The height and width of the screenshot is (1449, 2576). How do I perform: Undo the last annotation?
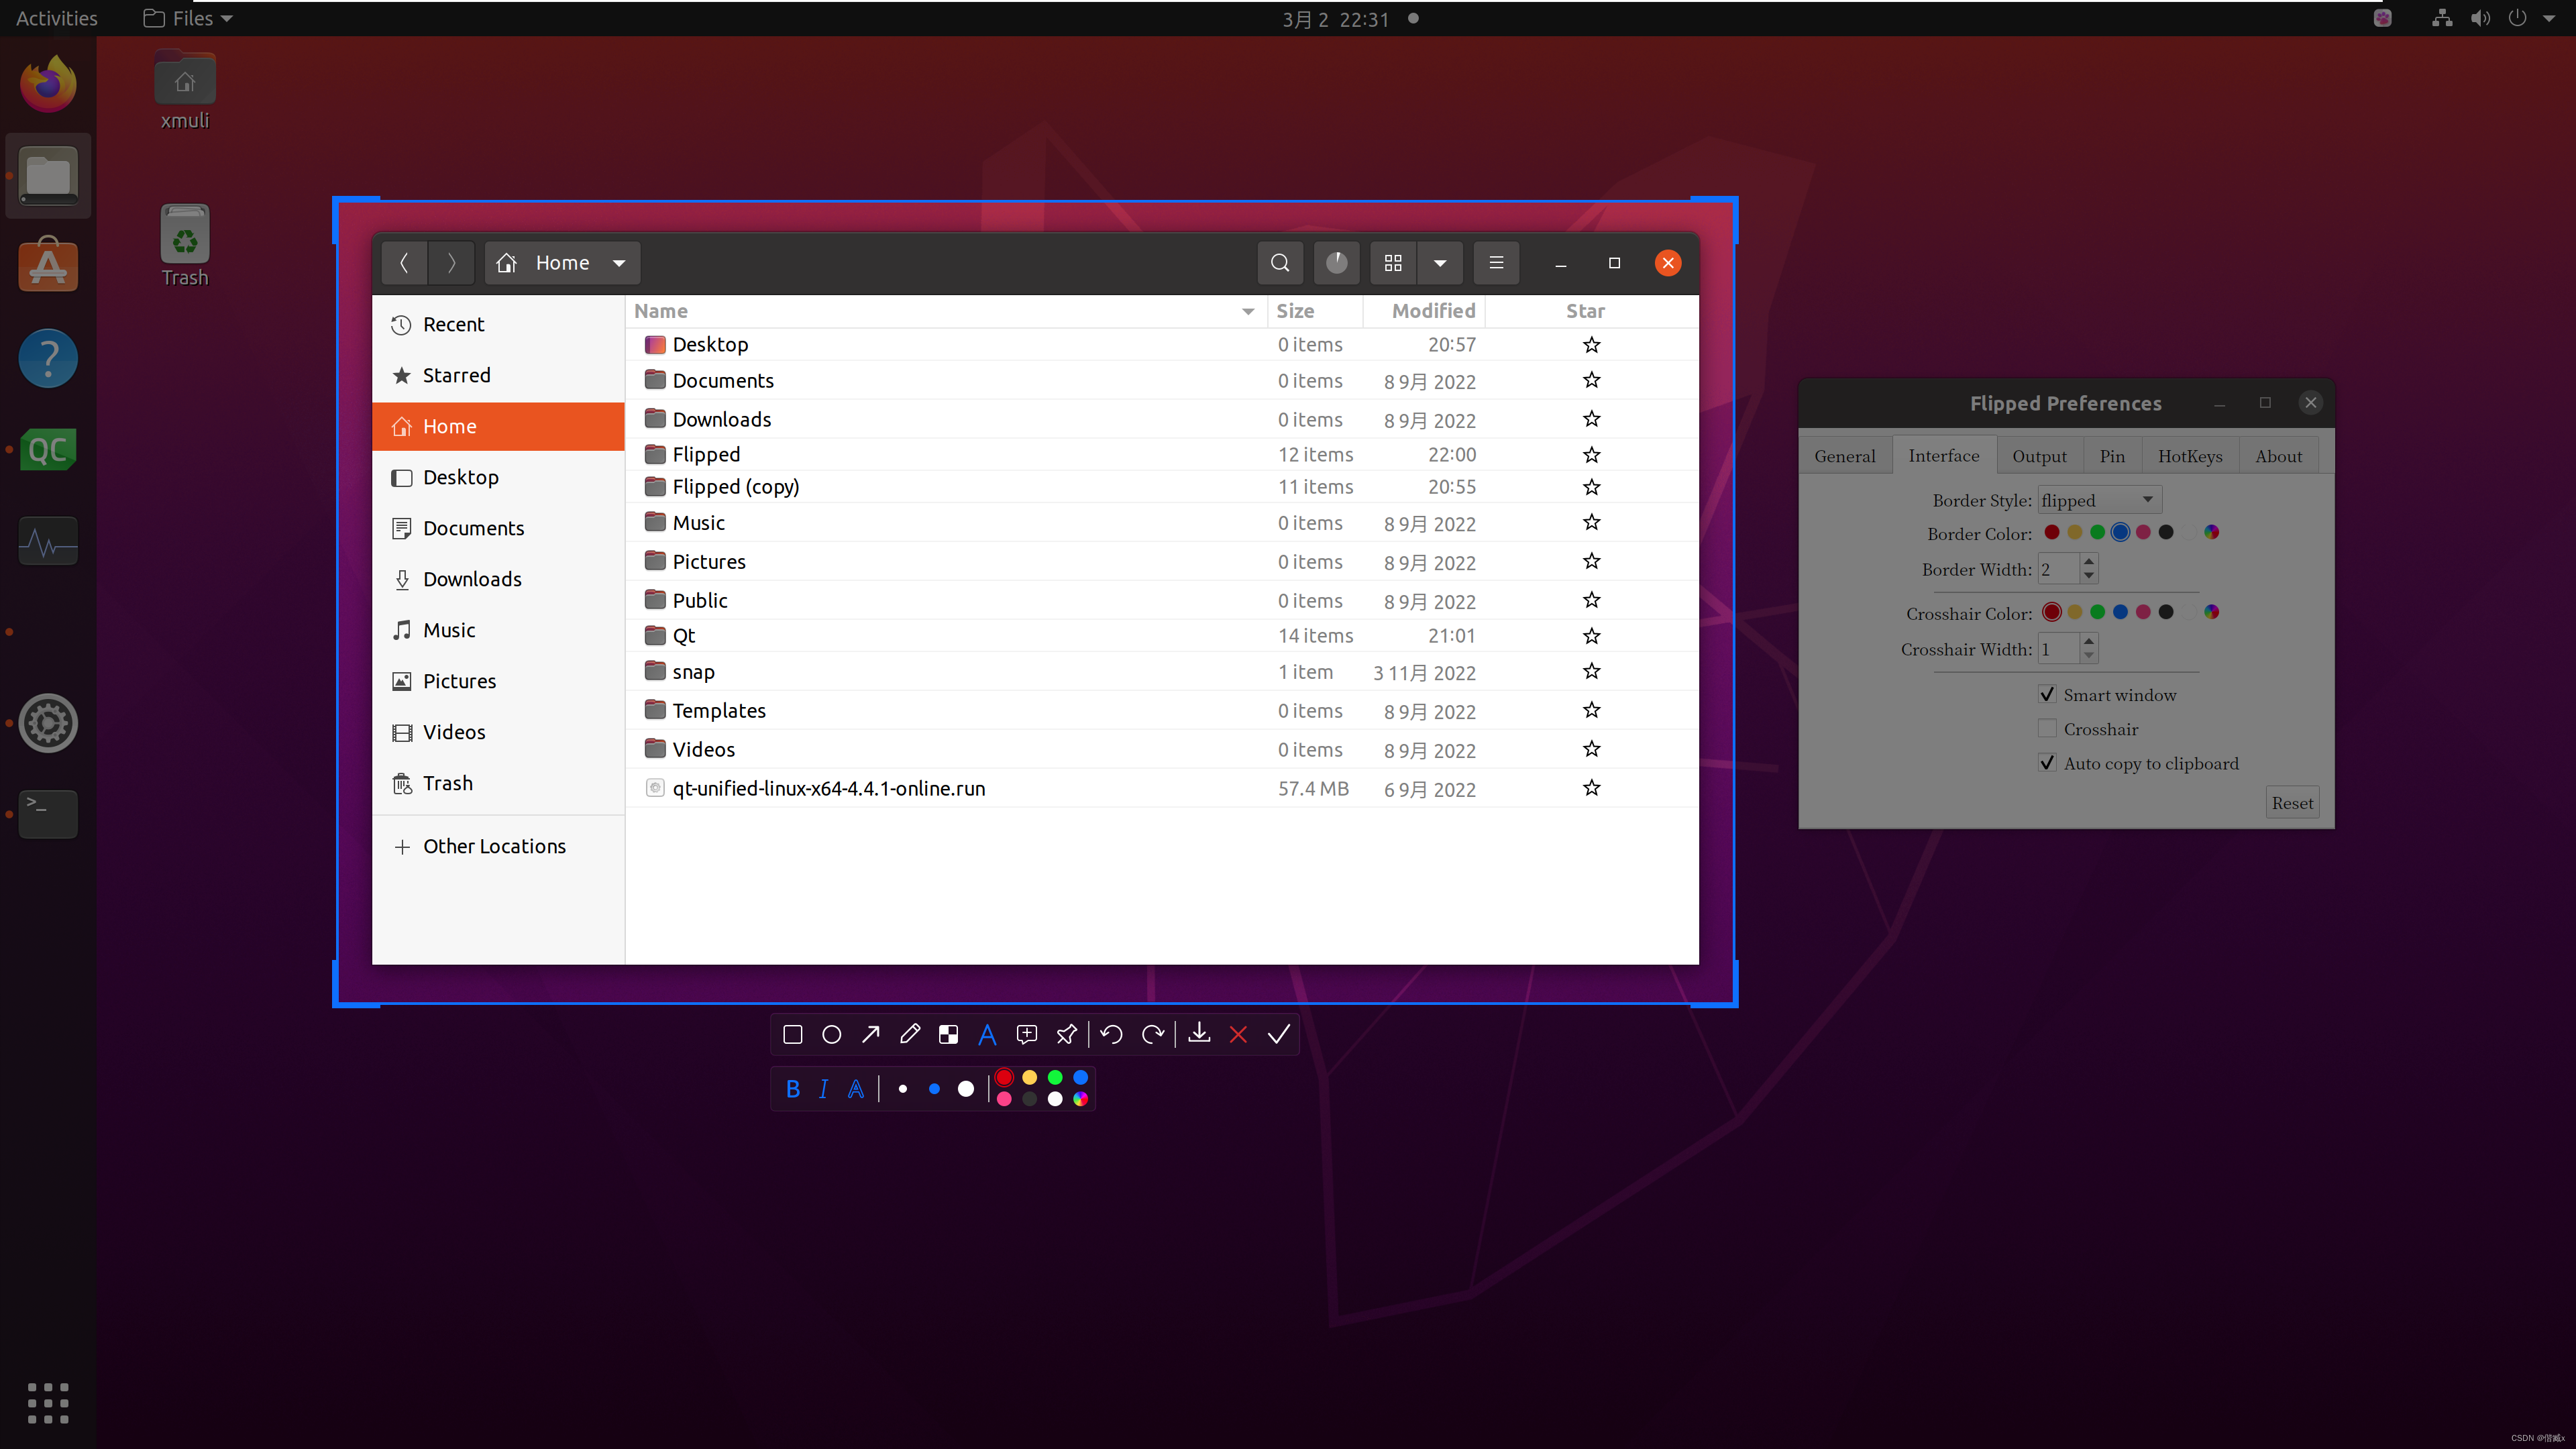[x=1111, y=1034]
